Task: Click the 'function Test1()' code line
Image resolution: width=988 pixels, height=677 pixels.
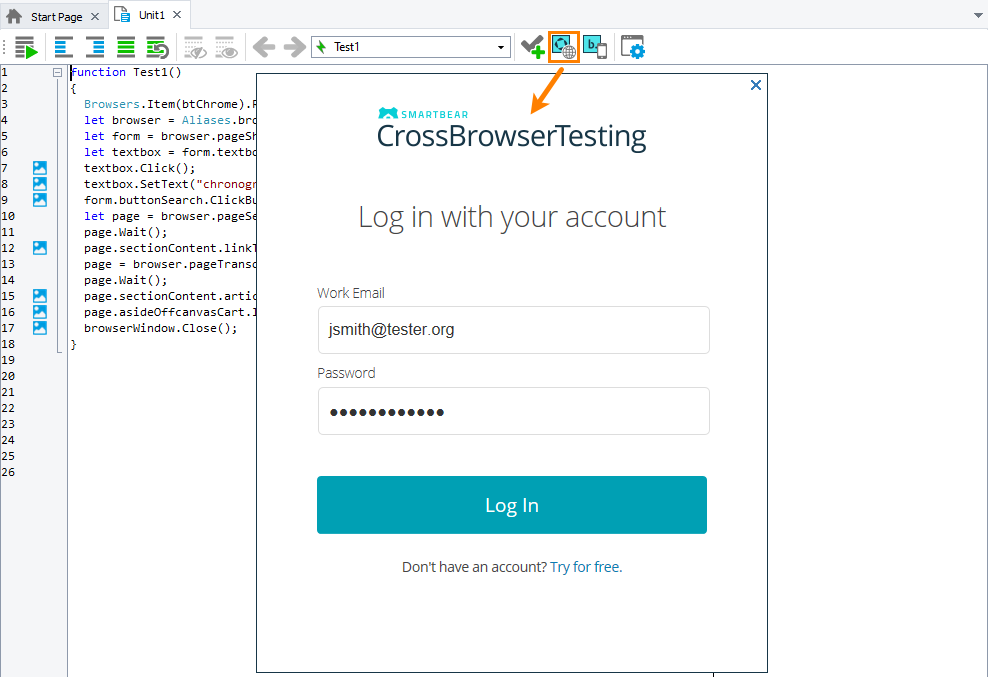Action: [x=126, y=72]
